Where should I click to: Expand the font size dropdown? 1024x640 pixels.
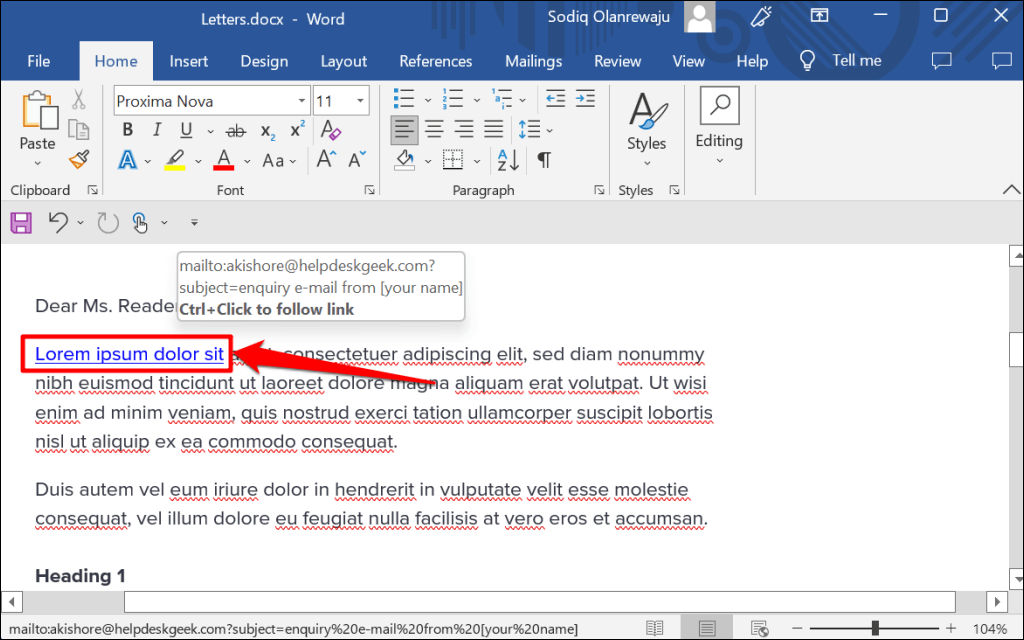pos(360,101)
